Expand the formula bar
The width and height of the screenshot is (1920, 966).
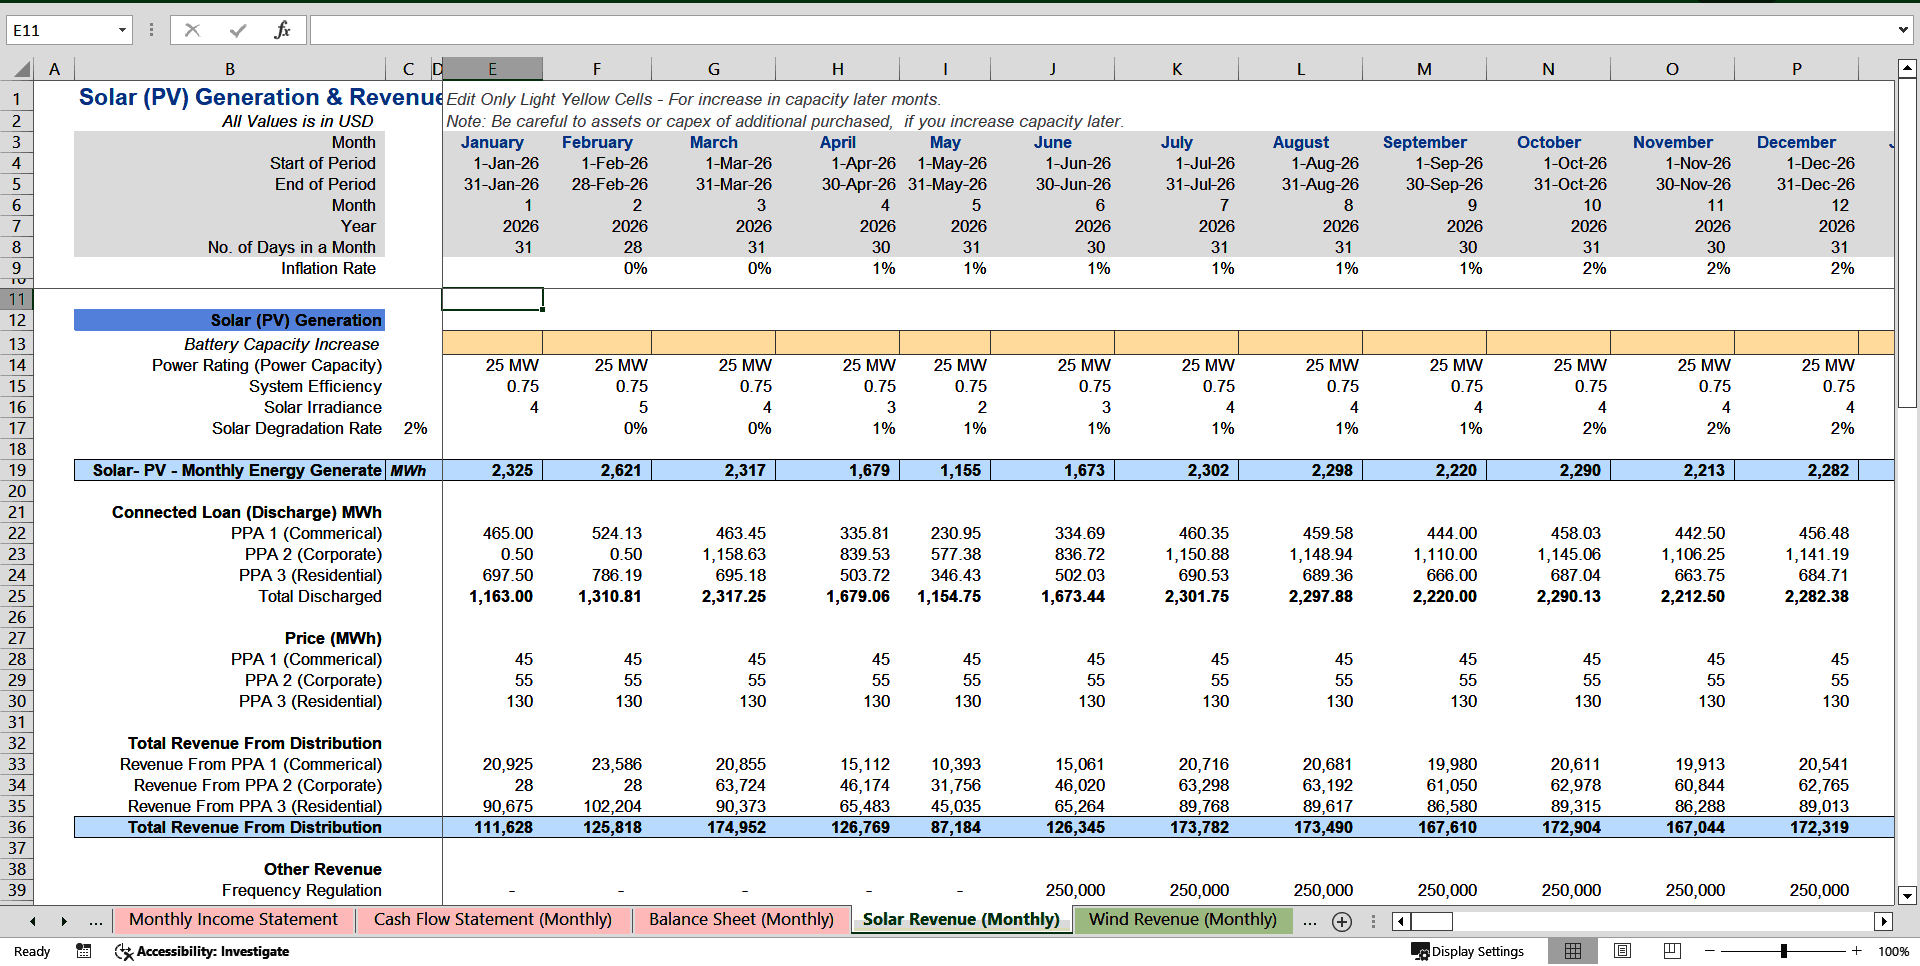[1902, 30]
